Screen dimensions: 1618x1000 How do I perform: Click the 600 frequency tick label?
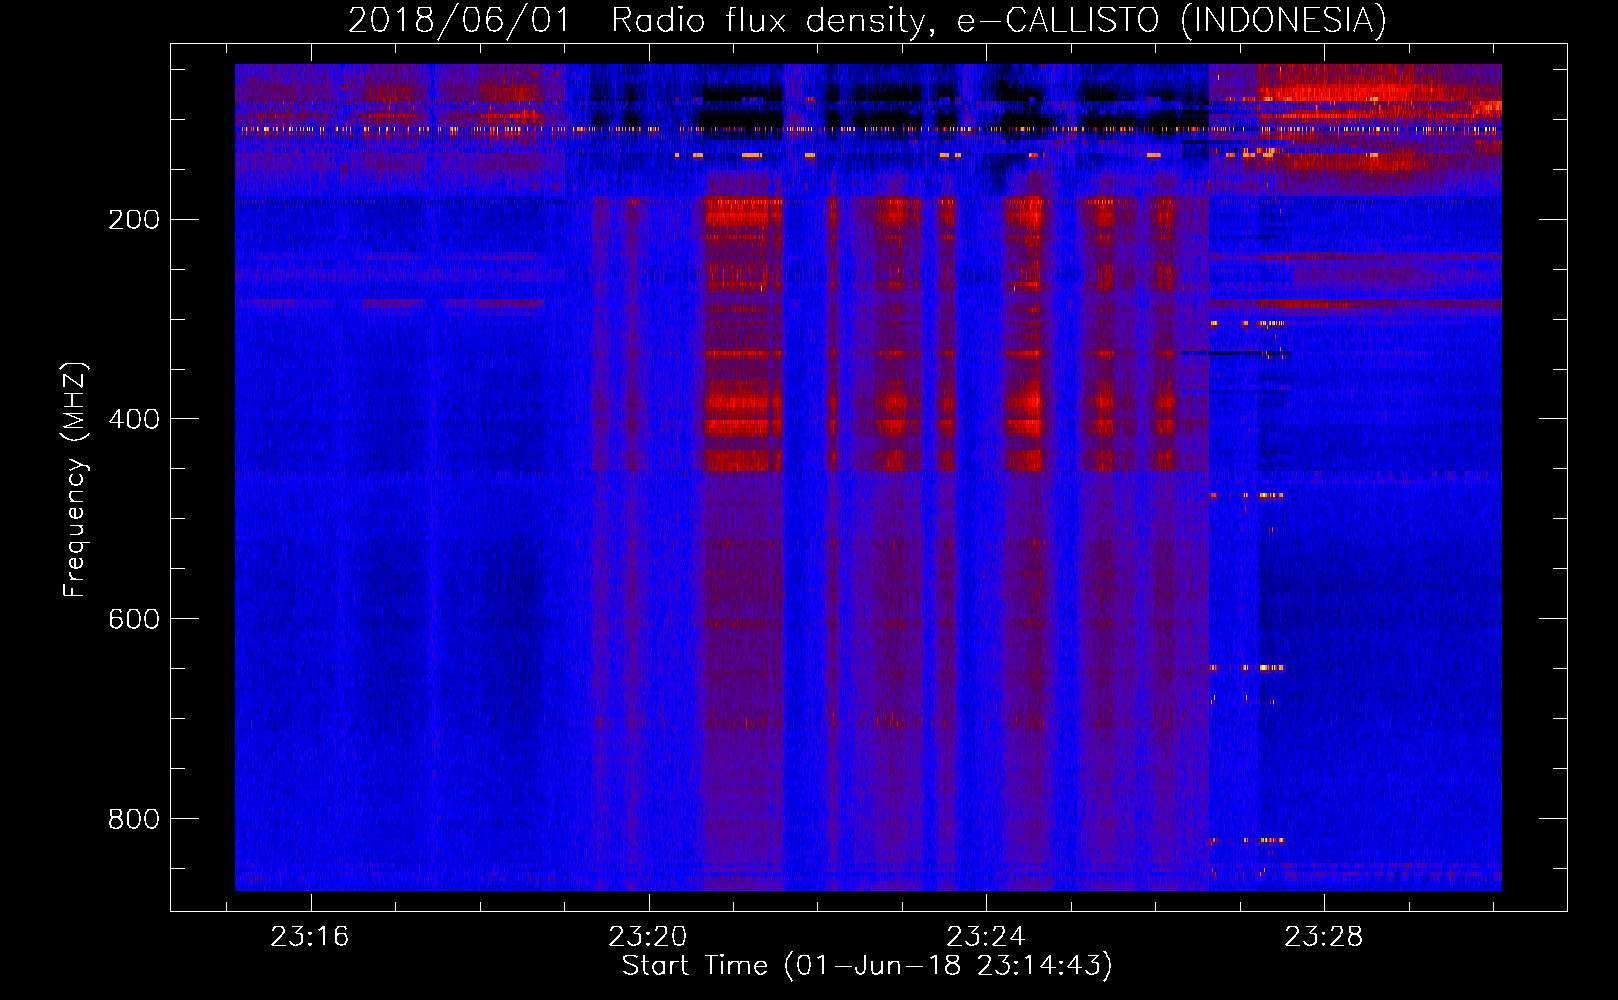pos(134,619)
